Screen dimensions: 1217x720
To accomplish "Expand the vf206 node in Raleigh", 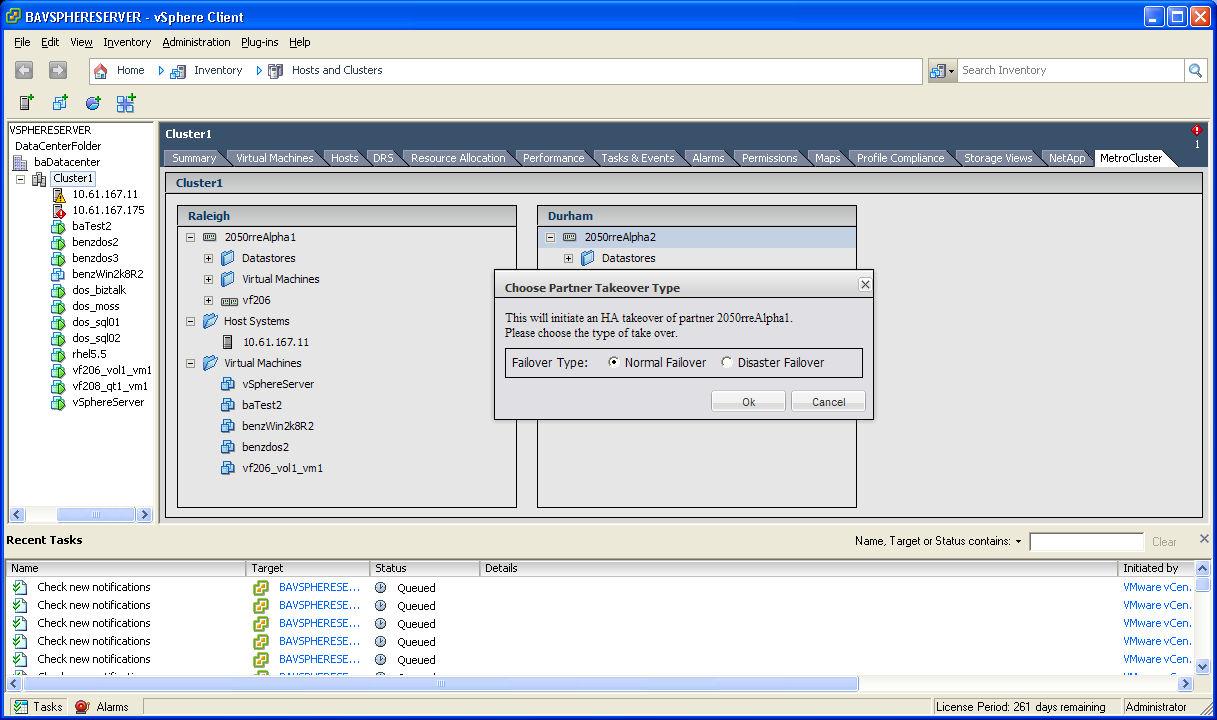I will tap(208, 300).
